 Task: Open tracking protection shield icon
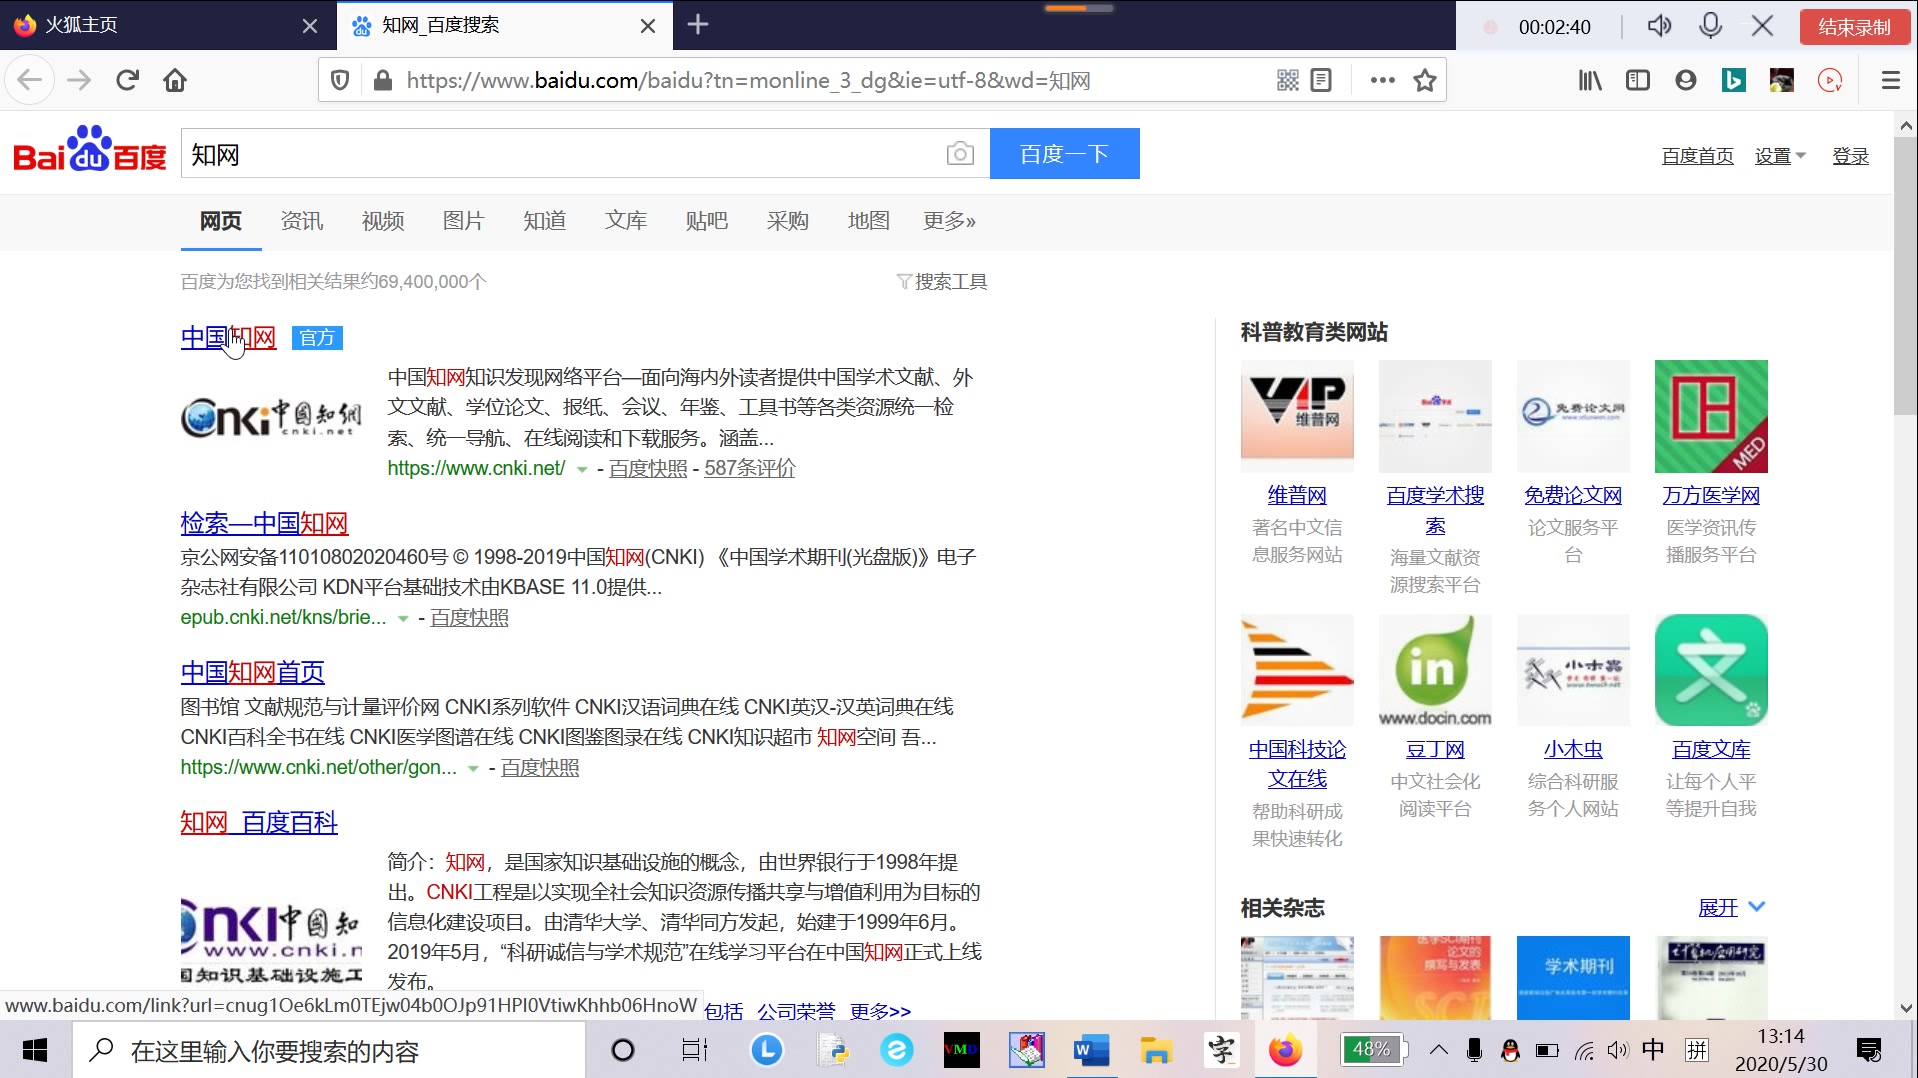coord(340,80)
